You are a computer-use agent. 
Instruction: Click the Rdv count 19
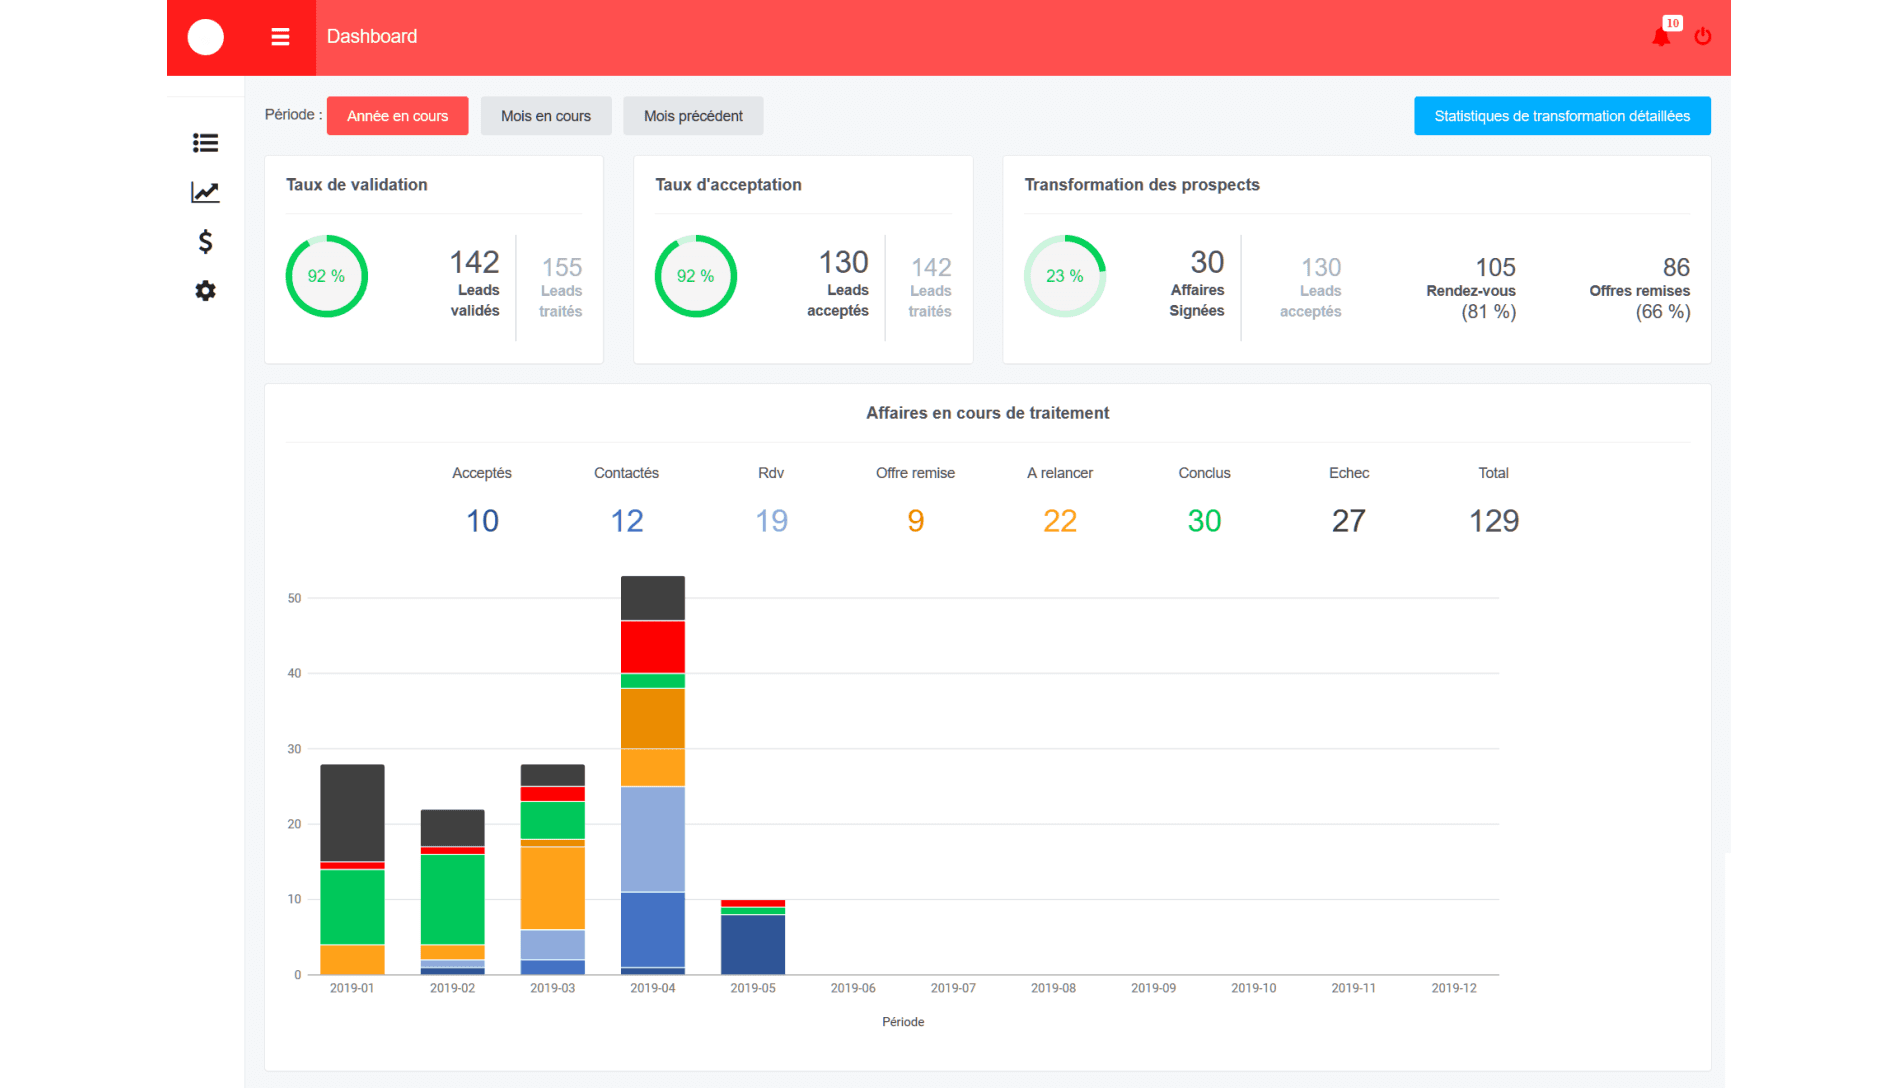[771, 521]
